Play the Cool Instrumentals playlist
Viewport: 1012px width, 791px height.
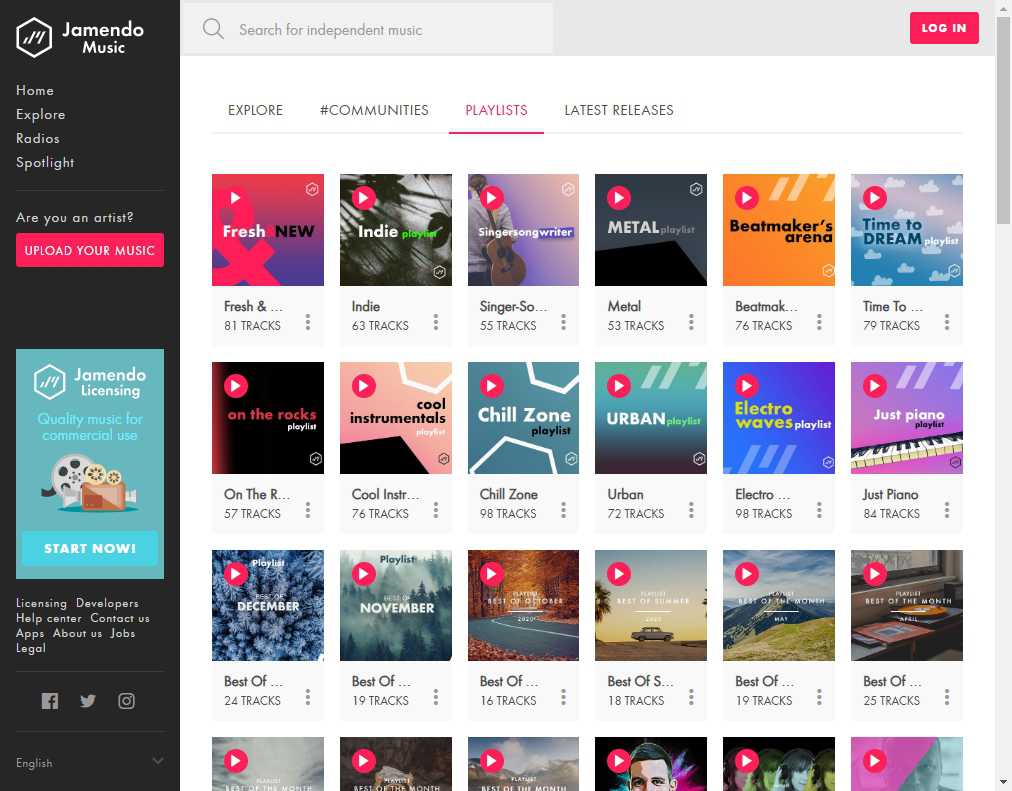(363, 386)
